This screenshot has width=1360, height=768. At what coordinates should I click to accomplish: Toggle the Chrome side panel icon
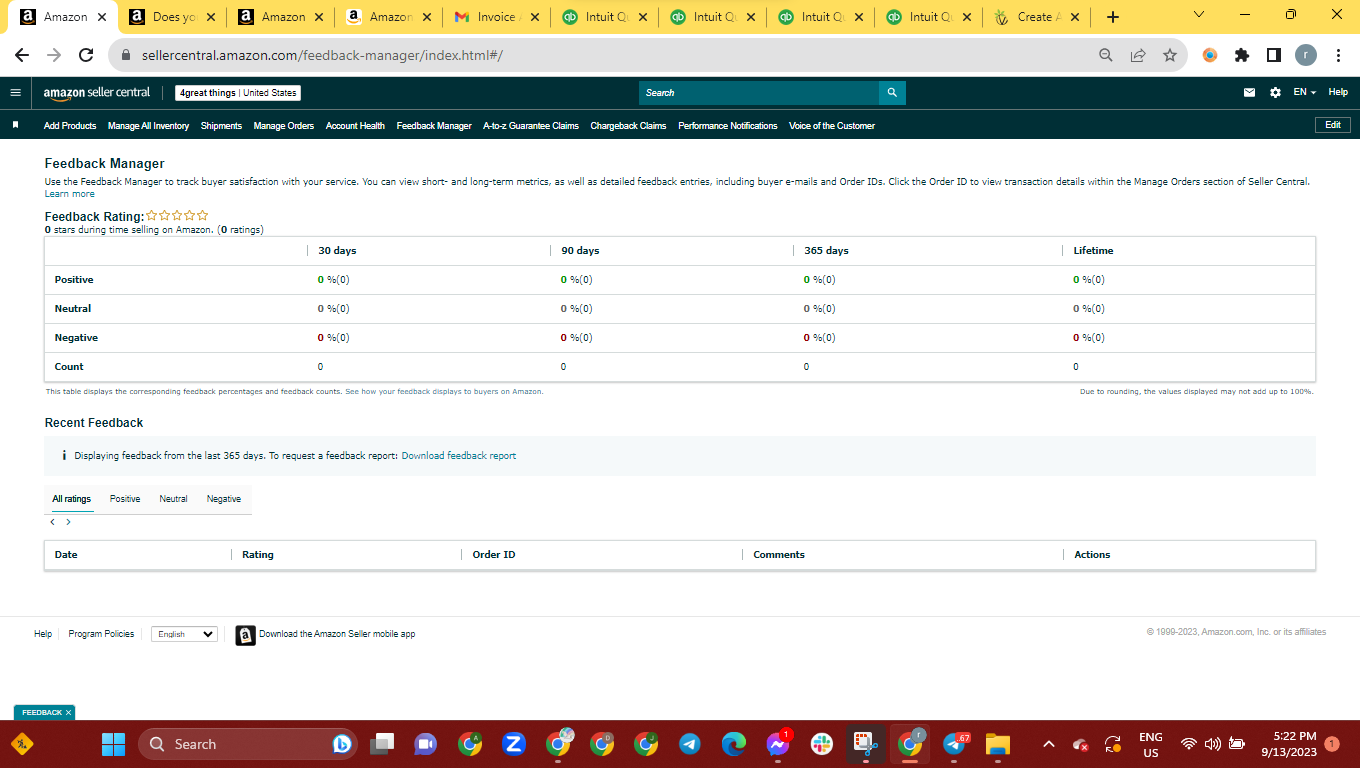tap(1273, 55)
